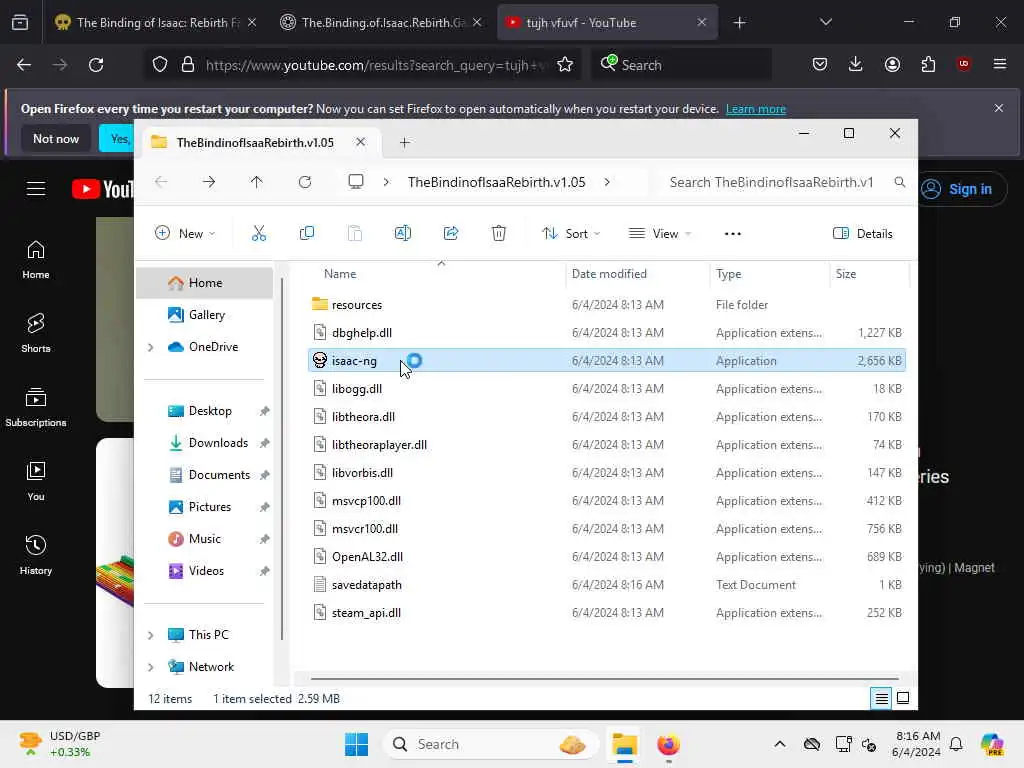Add a new Explorer tab
1024x768 pixels.
(x=405, y=142)
